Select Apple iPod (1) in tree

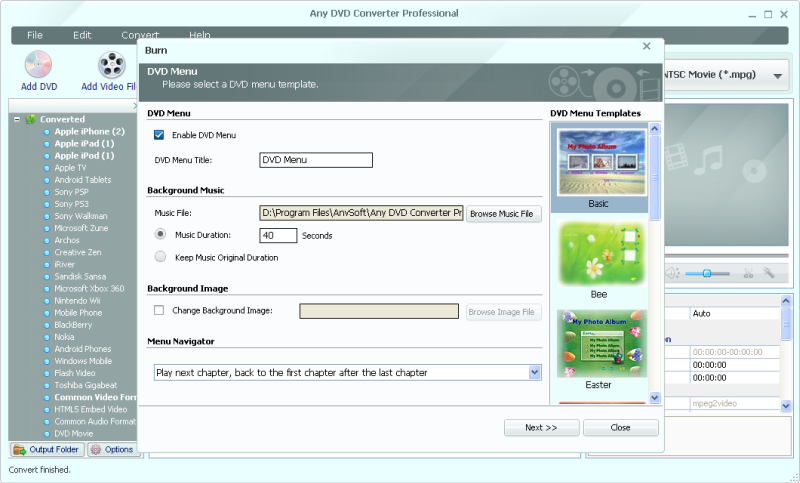pyautogui.click(x=84, y=156)
